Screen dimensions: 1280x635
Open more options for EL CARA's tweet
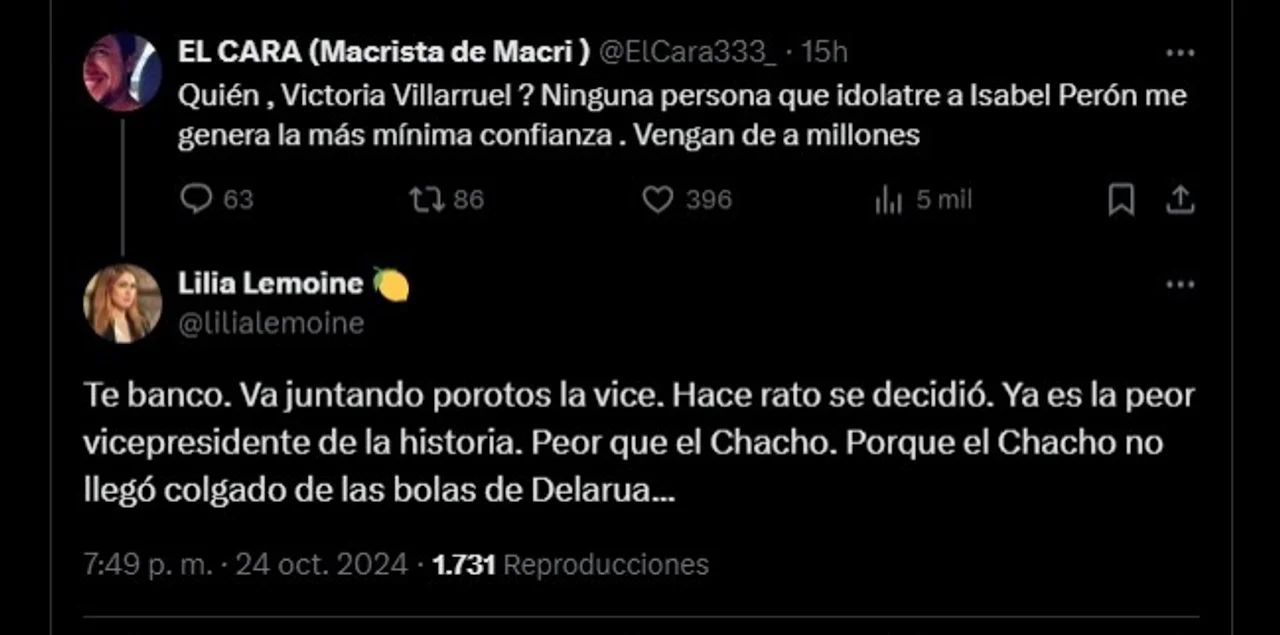[1180, 53]
